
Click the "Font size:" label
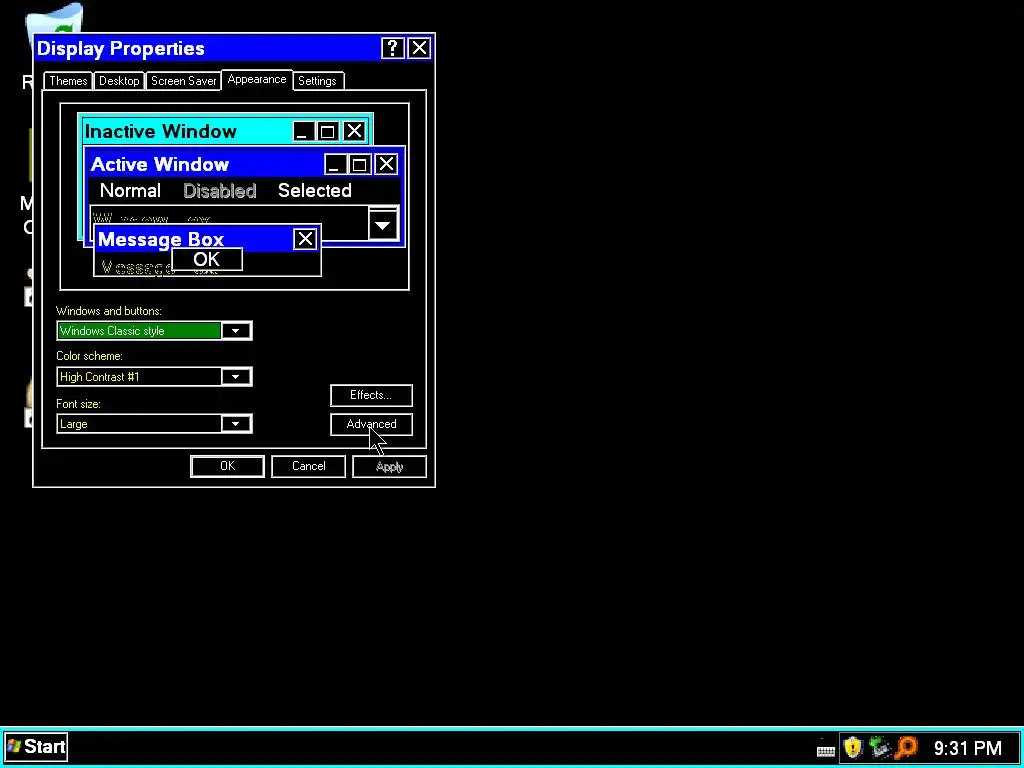pos(78,404)
